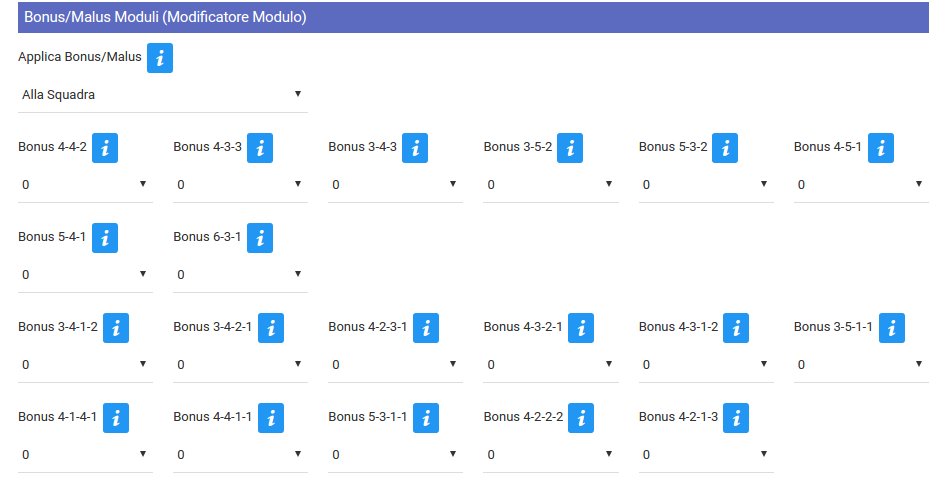Expand the Bonus 4-3-3 value dropdown
Image resolution: width=949 pixels, height=496 pixels.
pyautogui.click(x=240, y=185)
